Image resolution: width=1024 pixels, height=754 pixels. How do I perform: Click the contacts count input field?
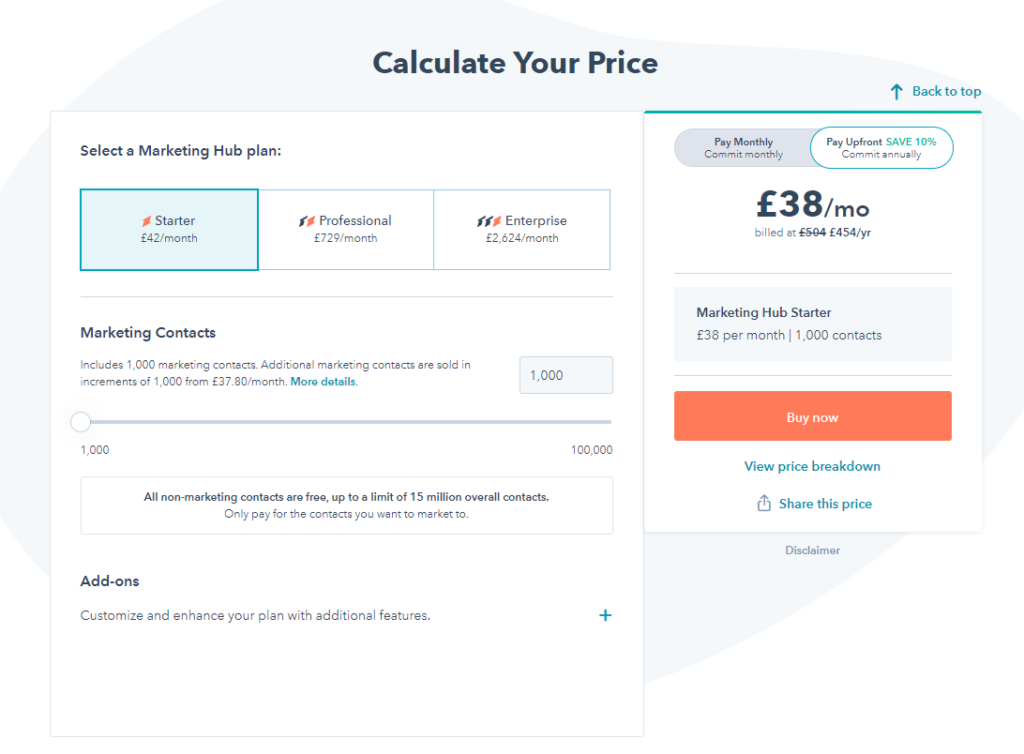coord(566,374)
